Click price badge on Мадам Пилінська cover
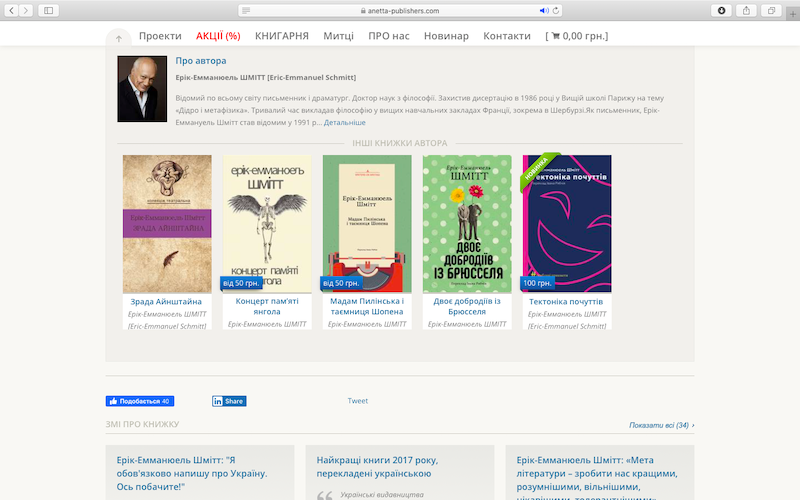 pyautogui.click(x=341, y=283)
